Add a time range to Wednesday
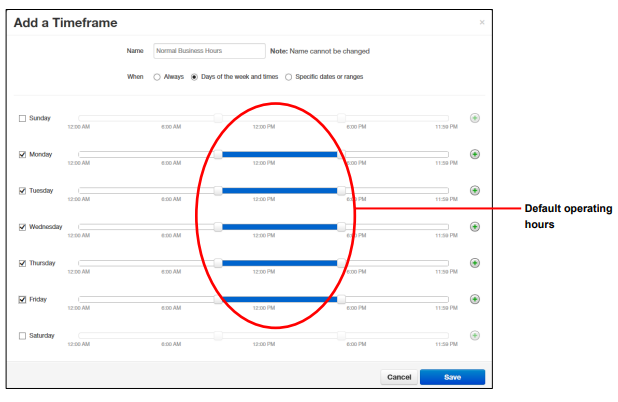 tap(474, 226)
